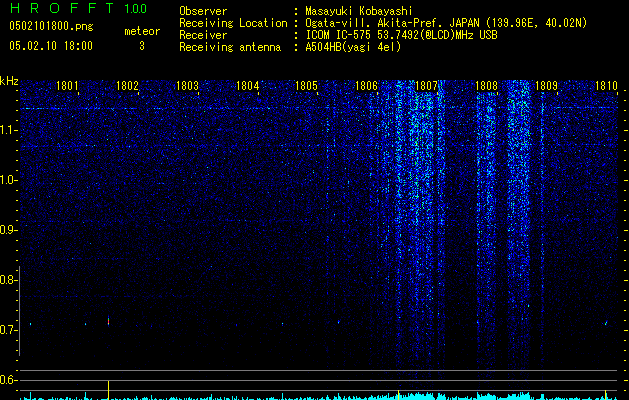Click the 1807 time axis label
Viewport: 629px width, 400px height.
[x=426, y=85]
